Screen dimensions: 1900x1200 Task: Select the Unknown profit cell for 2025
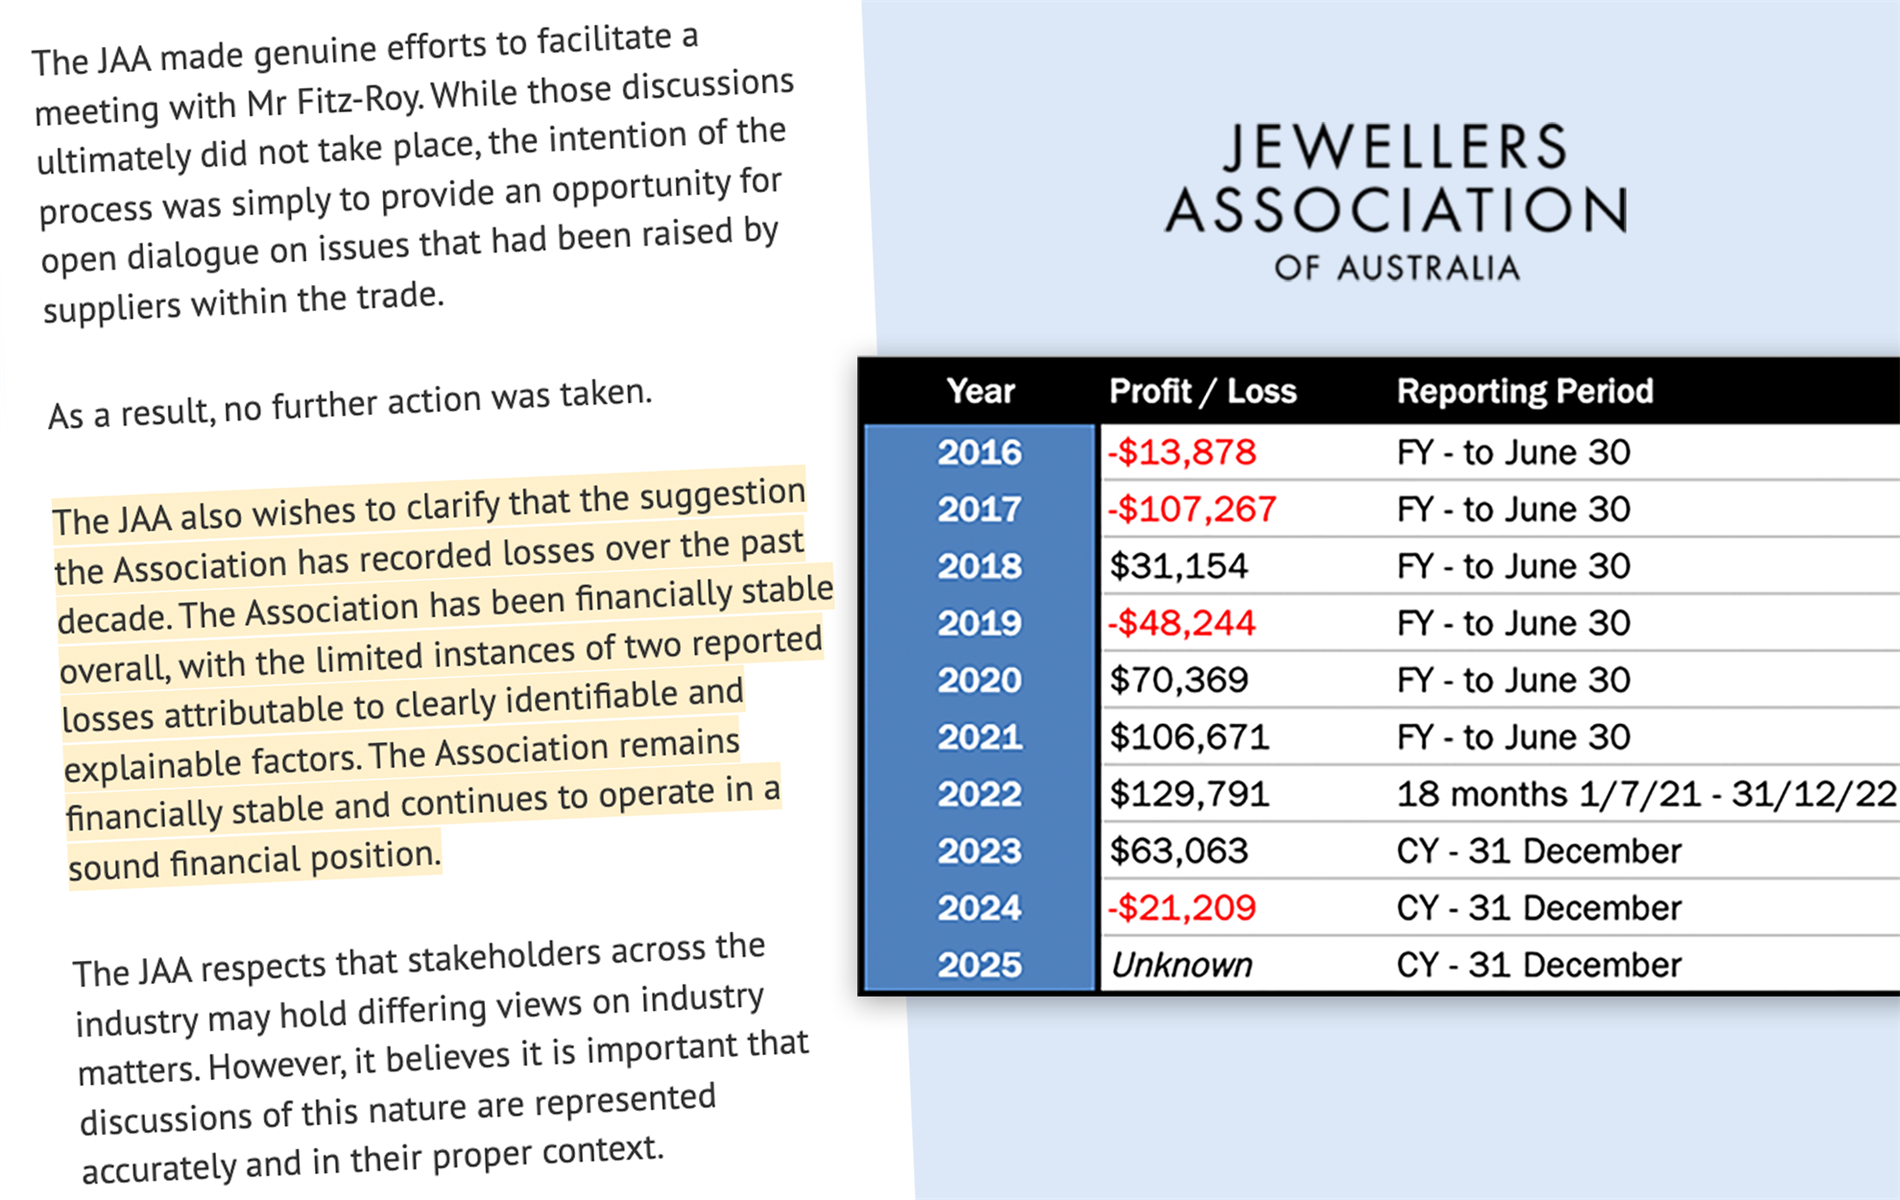click(1181, 966)
